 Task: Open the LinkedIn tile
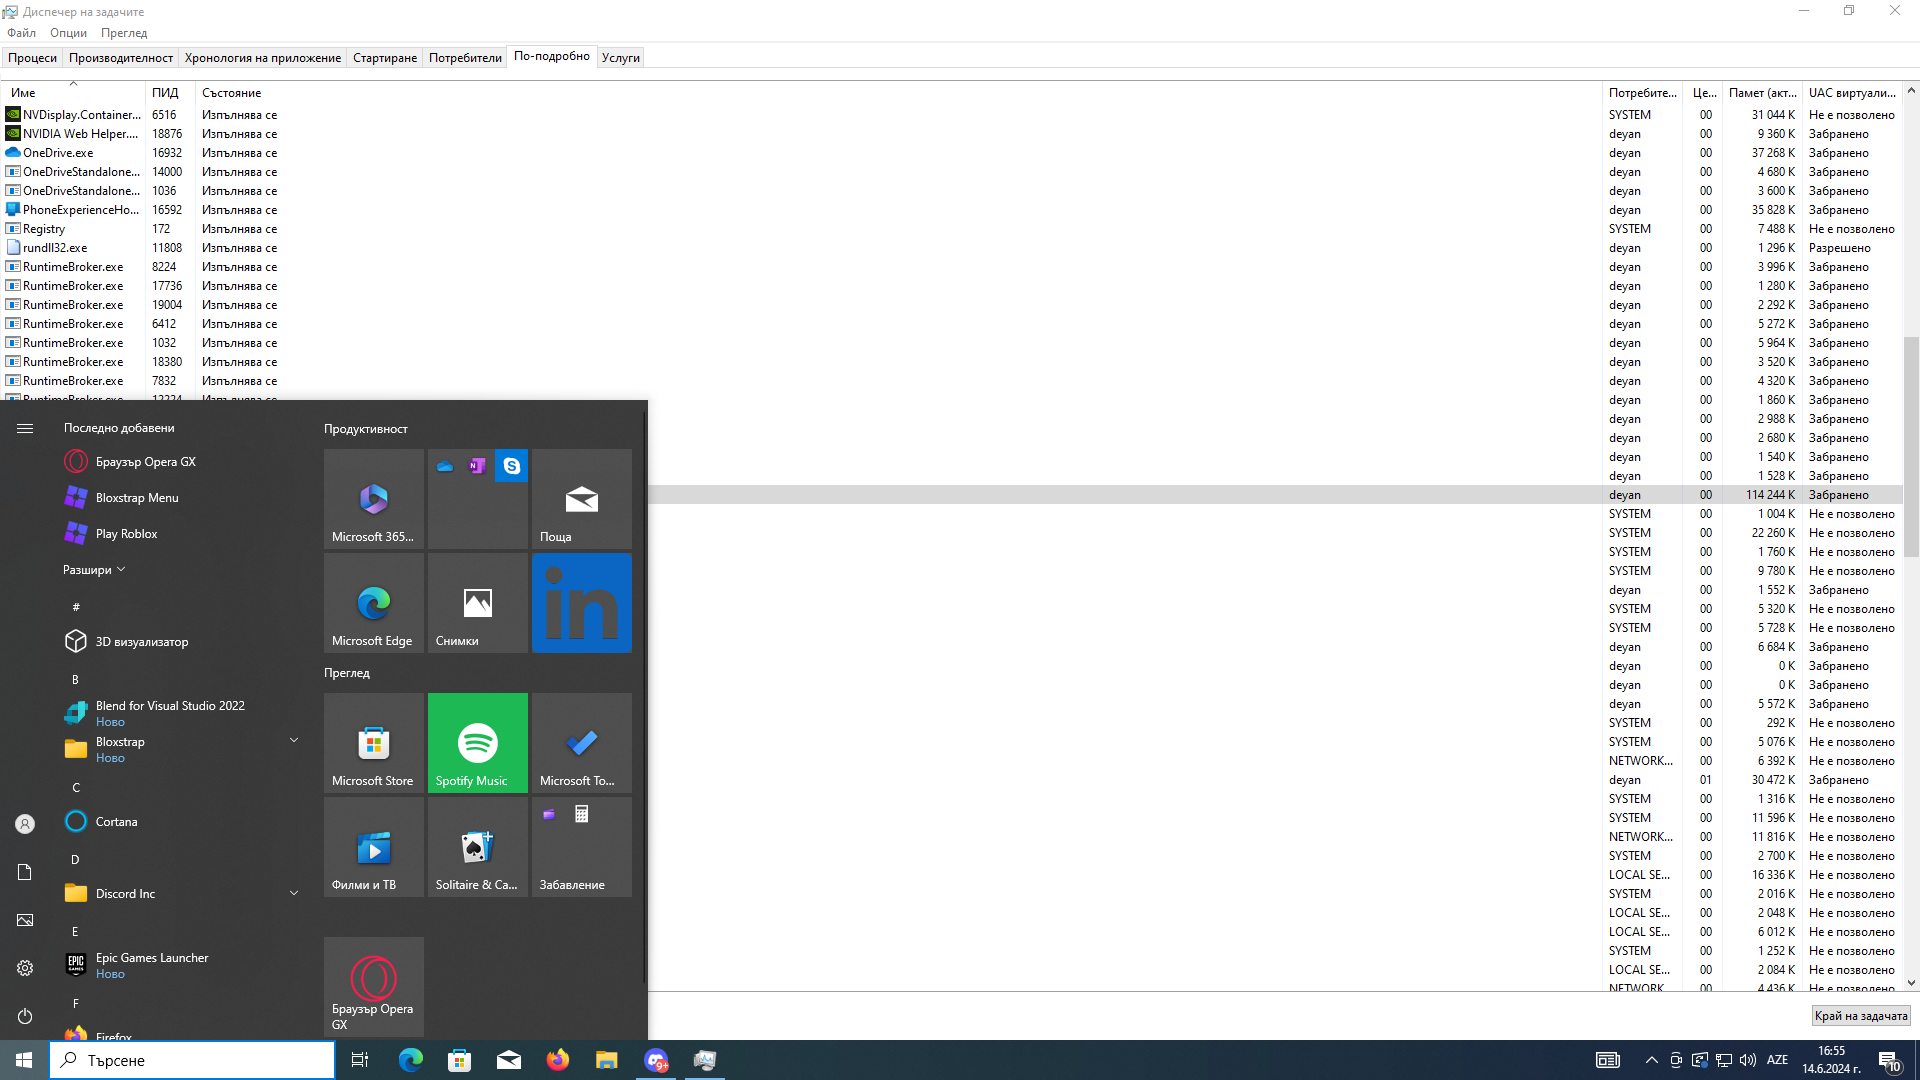point(581,602)
